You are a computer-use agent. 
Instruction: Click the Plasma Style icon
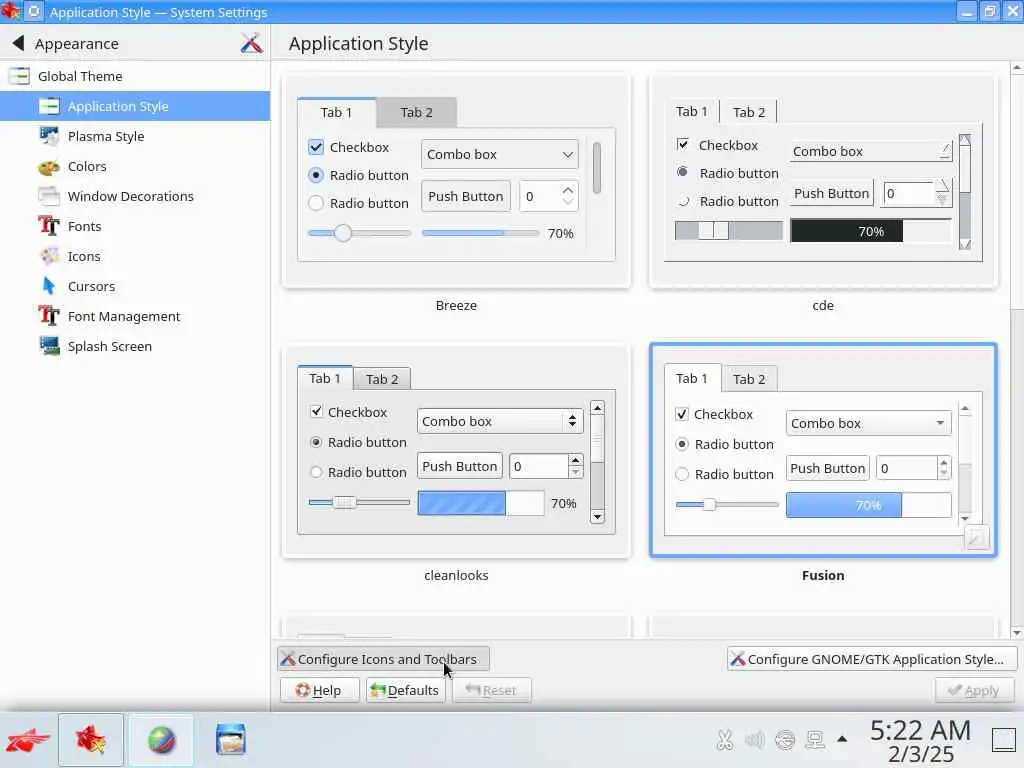click(x=49, y=136)
